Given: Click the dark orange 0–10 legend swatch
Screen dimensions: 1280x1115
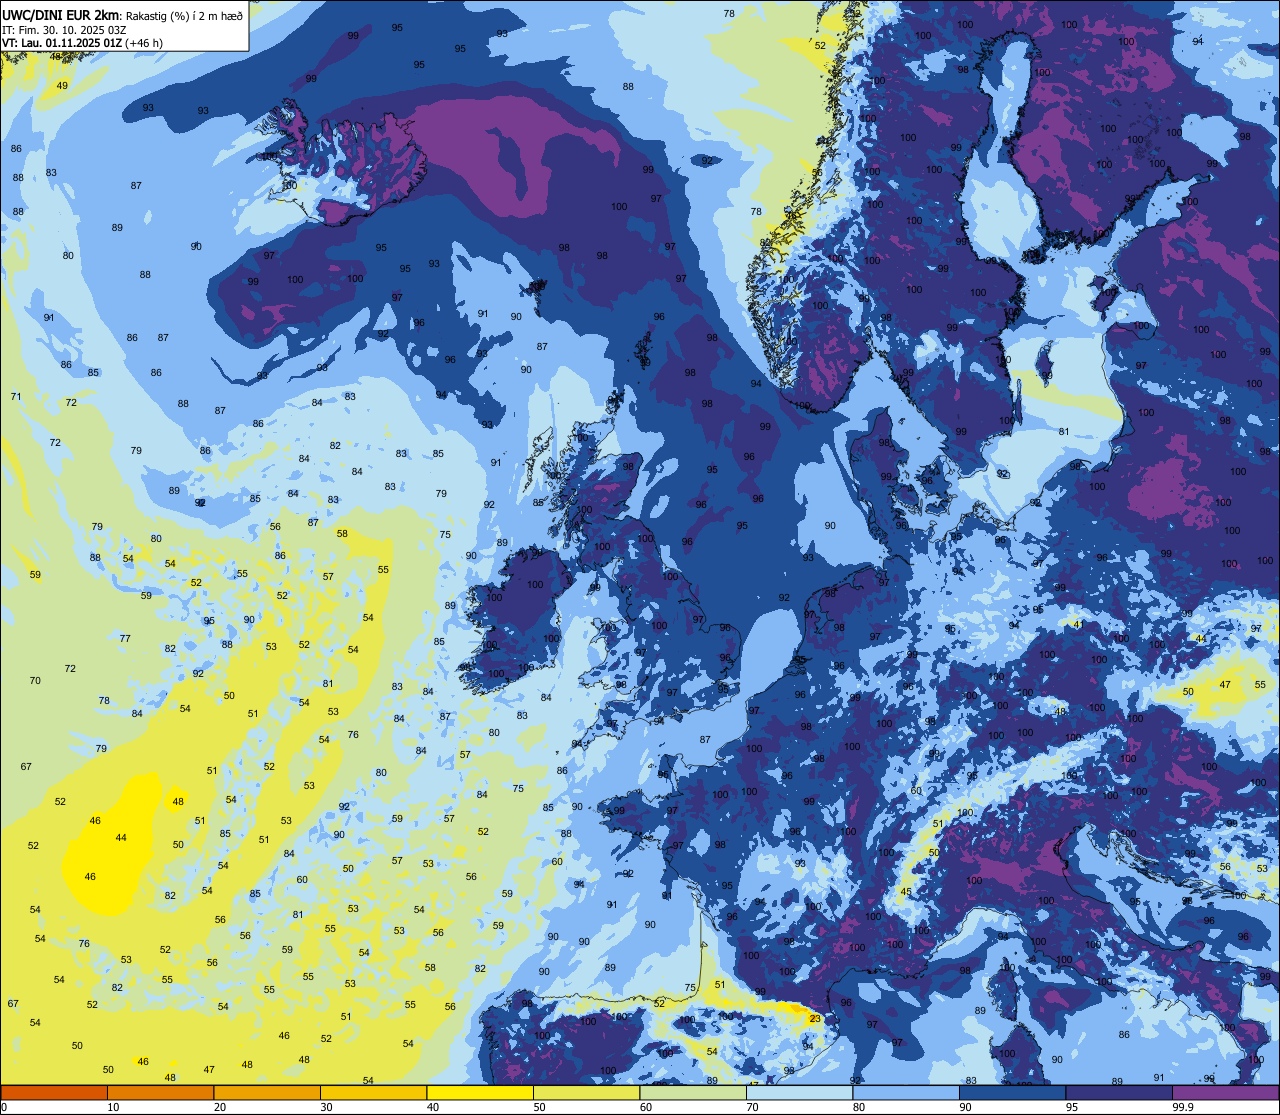Looking at the screenshot, I should pos(54,1092).
